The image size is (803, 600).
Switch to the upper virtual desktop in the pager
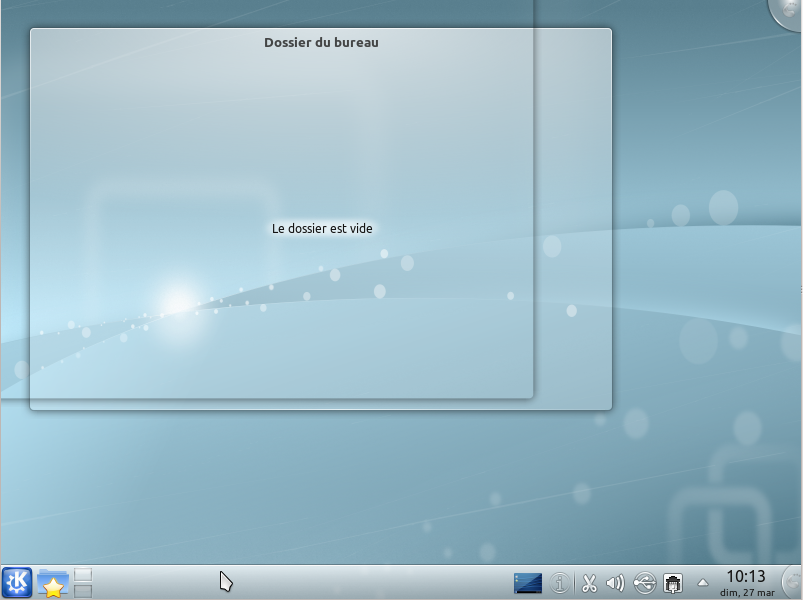point(83,575)
